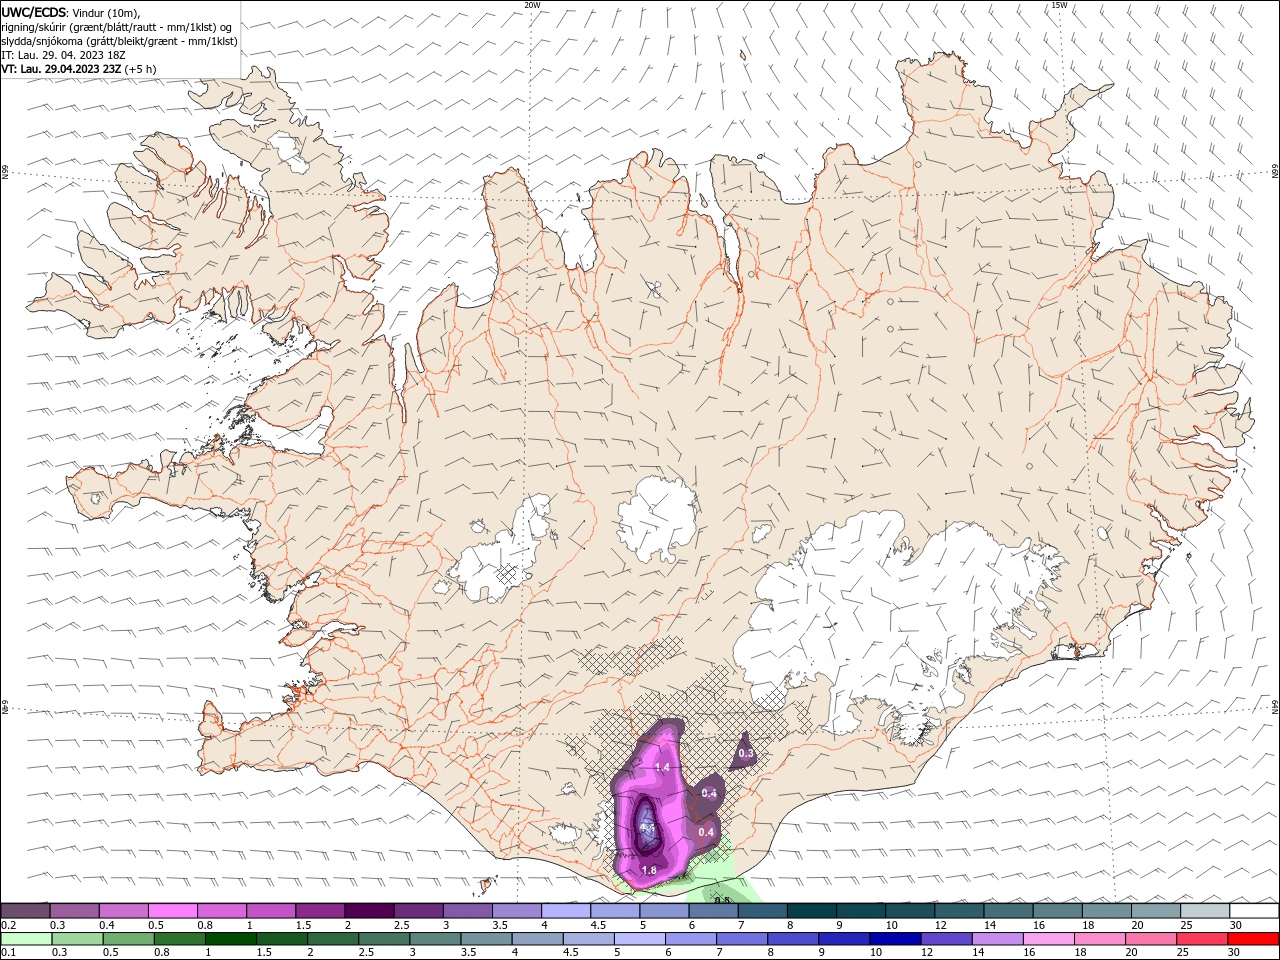Pick the lavender snow swatch between 4 and 4.5
The width and height of the screenshot is (1280, 960).
(x=565, y=910)
